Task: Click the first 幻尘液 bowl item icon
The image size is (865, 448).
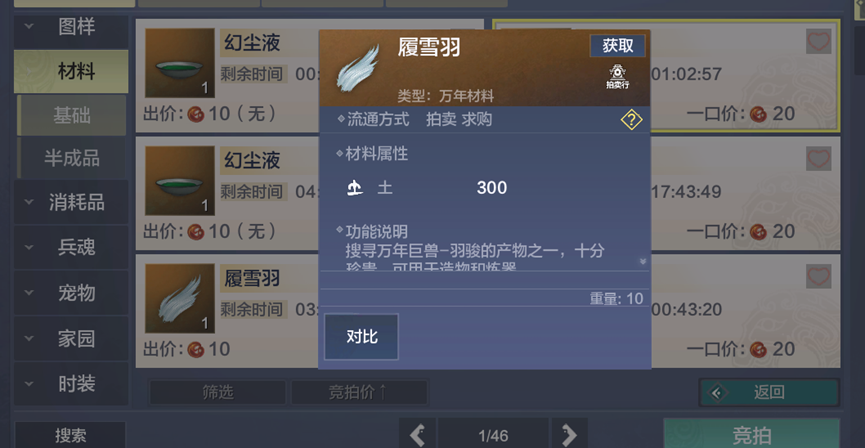Action: 180,63
